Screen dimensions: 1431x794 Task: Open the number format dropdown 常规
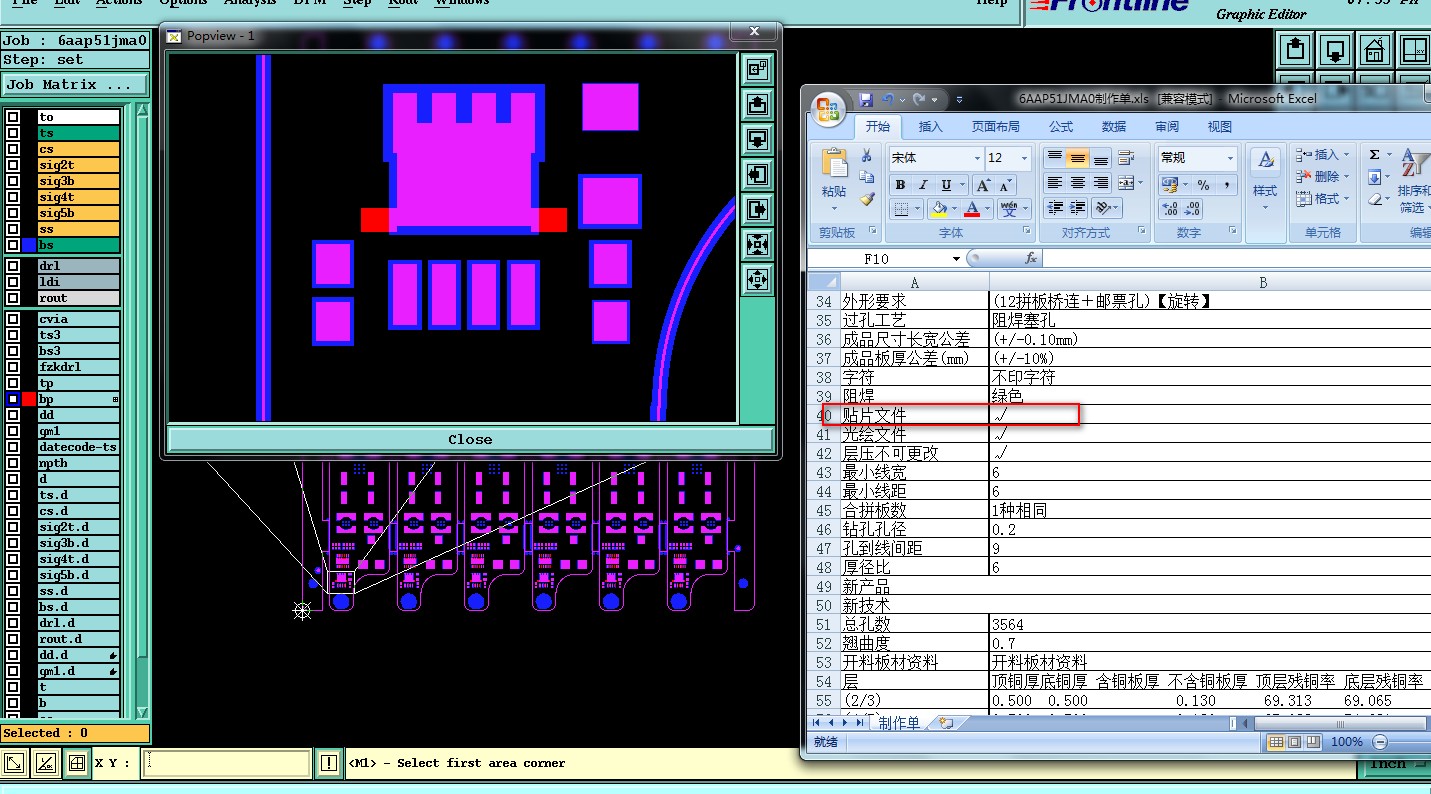tap(1231, 158)
